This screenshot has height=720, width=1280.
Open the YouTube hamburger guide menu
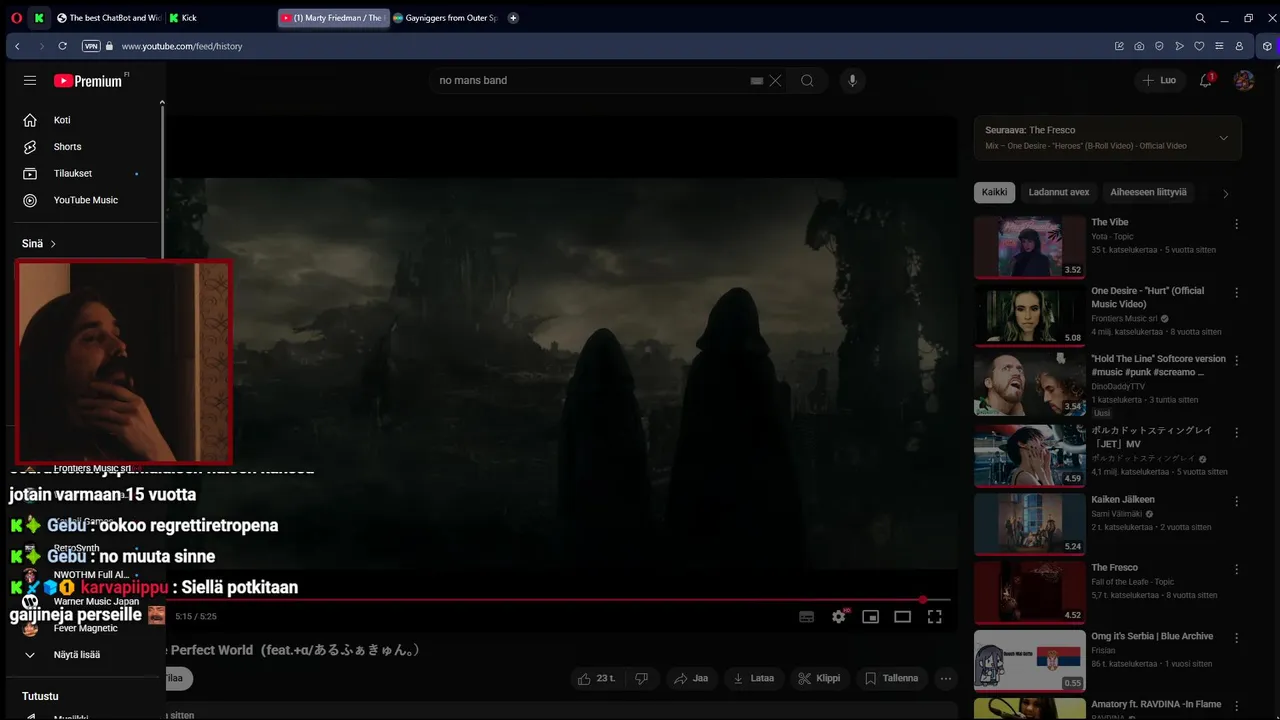[x=30, y=81]
